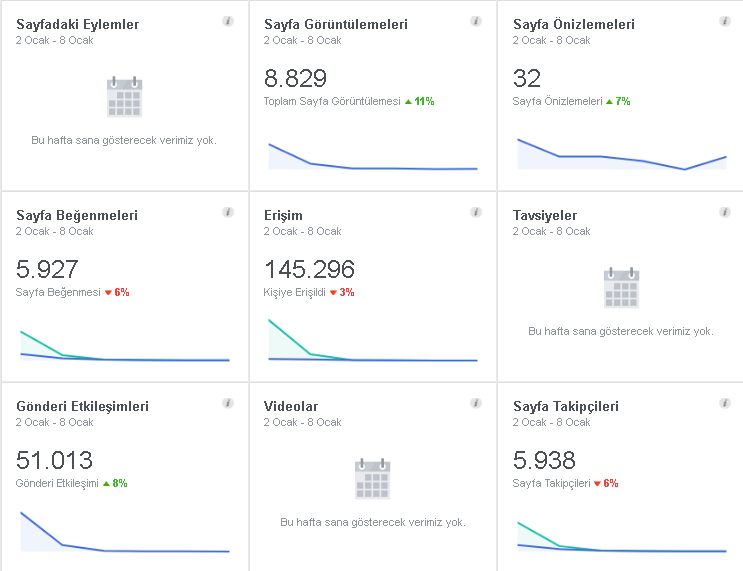The image size is (743, 571).
Task: Click the Sayfa Önizlemeleri line chart
Action: tap(622, 154)
